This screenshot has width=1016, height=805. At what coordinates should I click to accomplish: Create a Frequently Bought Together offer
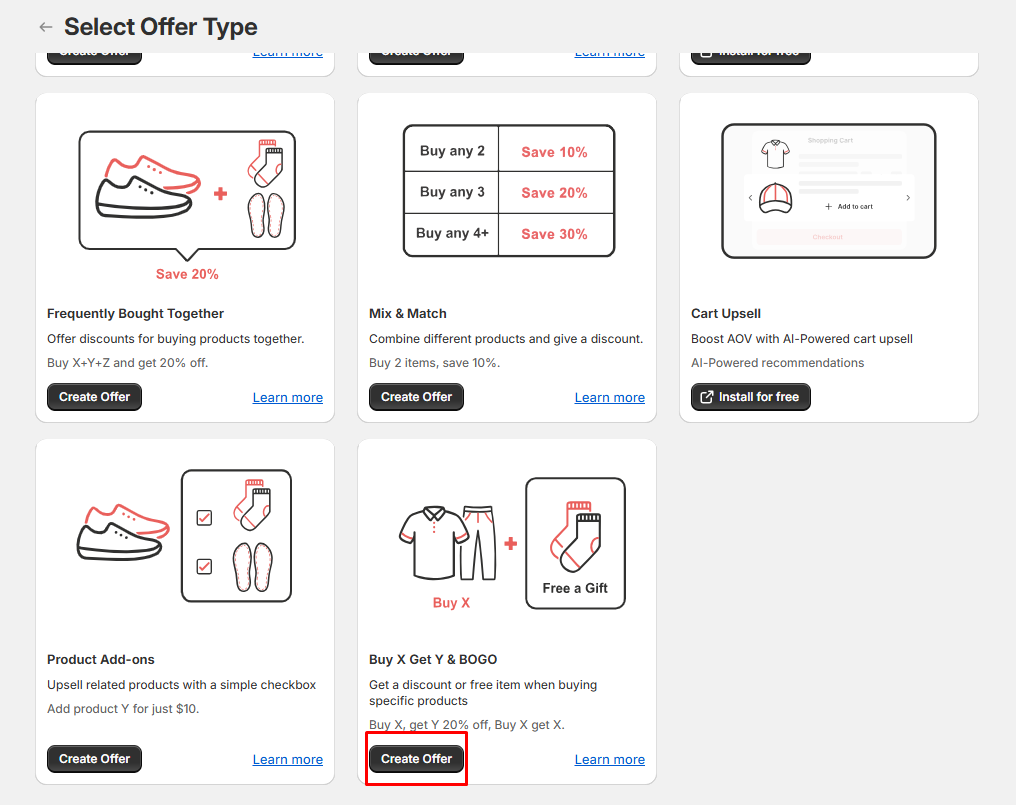pos(95,397)
